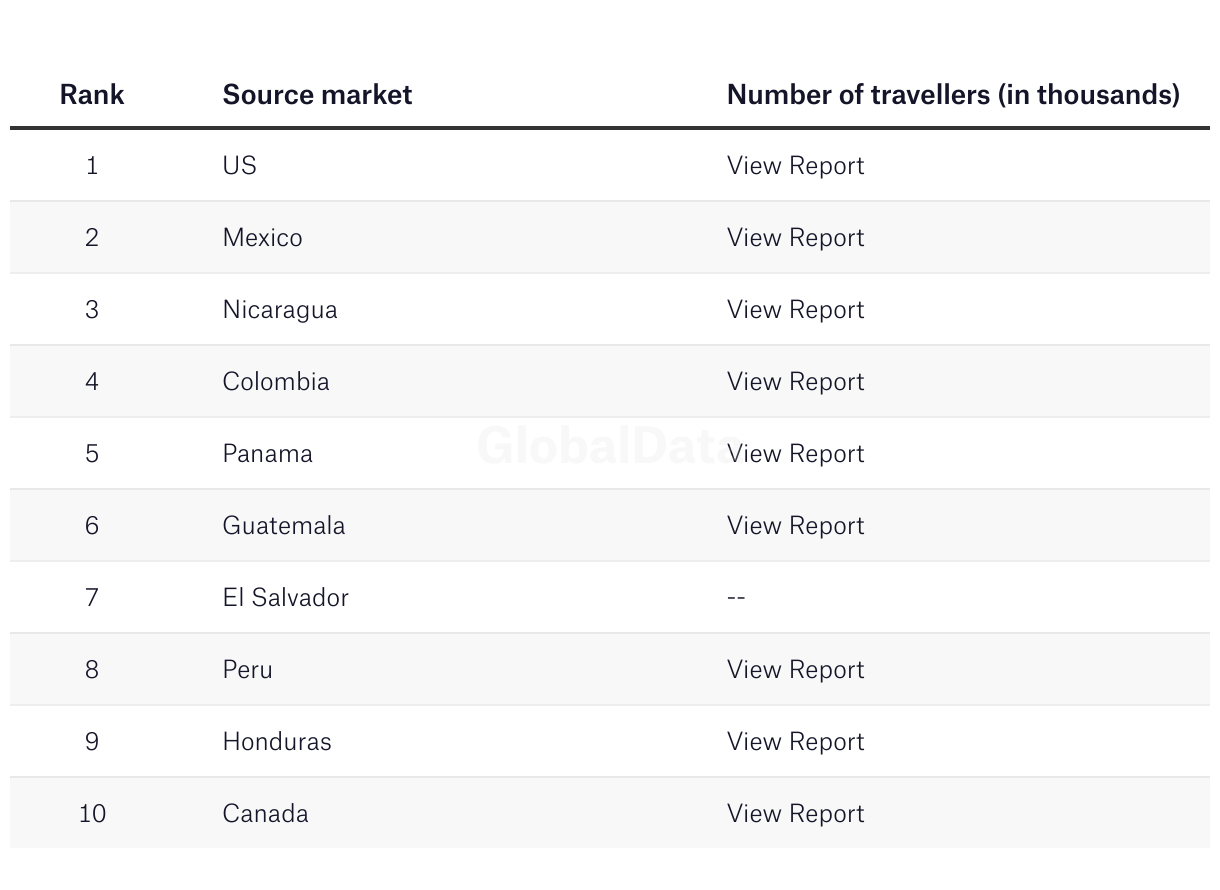The width and height of the screenshot is (1220, 890).
Task: Click the Guatemala source market name
Action: pyautogui.click(x=284, y=526)
